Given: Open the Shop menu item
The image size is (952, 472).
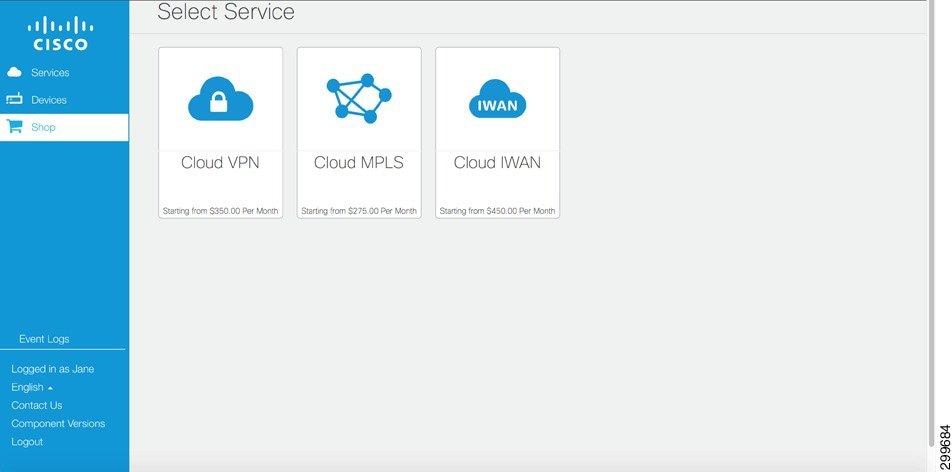Looking at the screenshot, I should tap(64, 127).
